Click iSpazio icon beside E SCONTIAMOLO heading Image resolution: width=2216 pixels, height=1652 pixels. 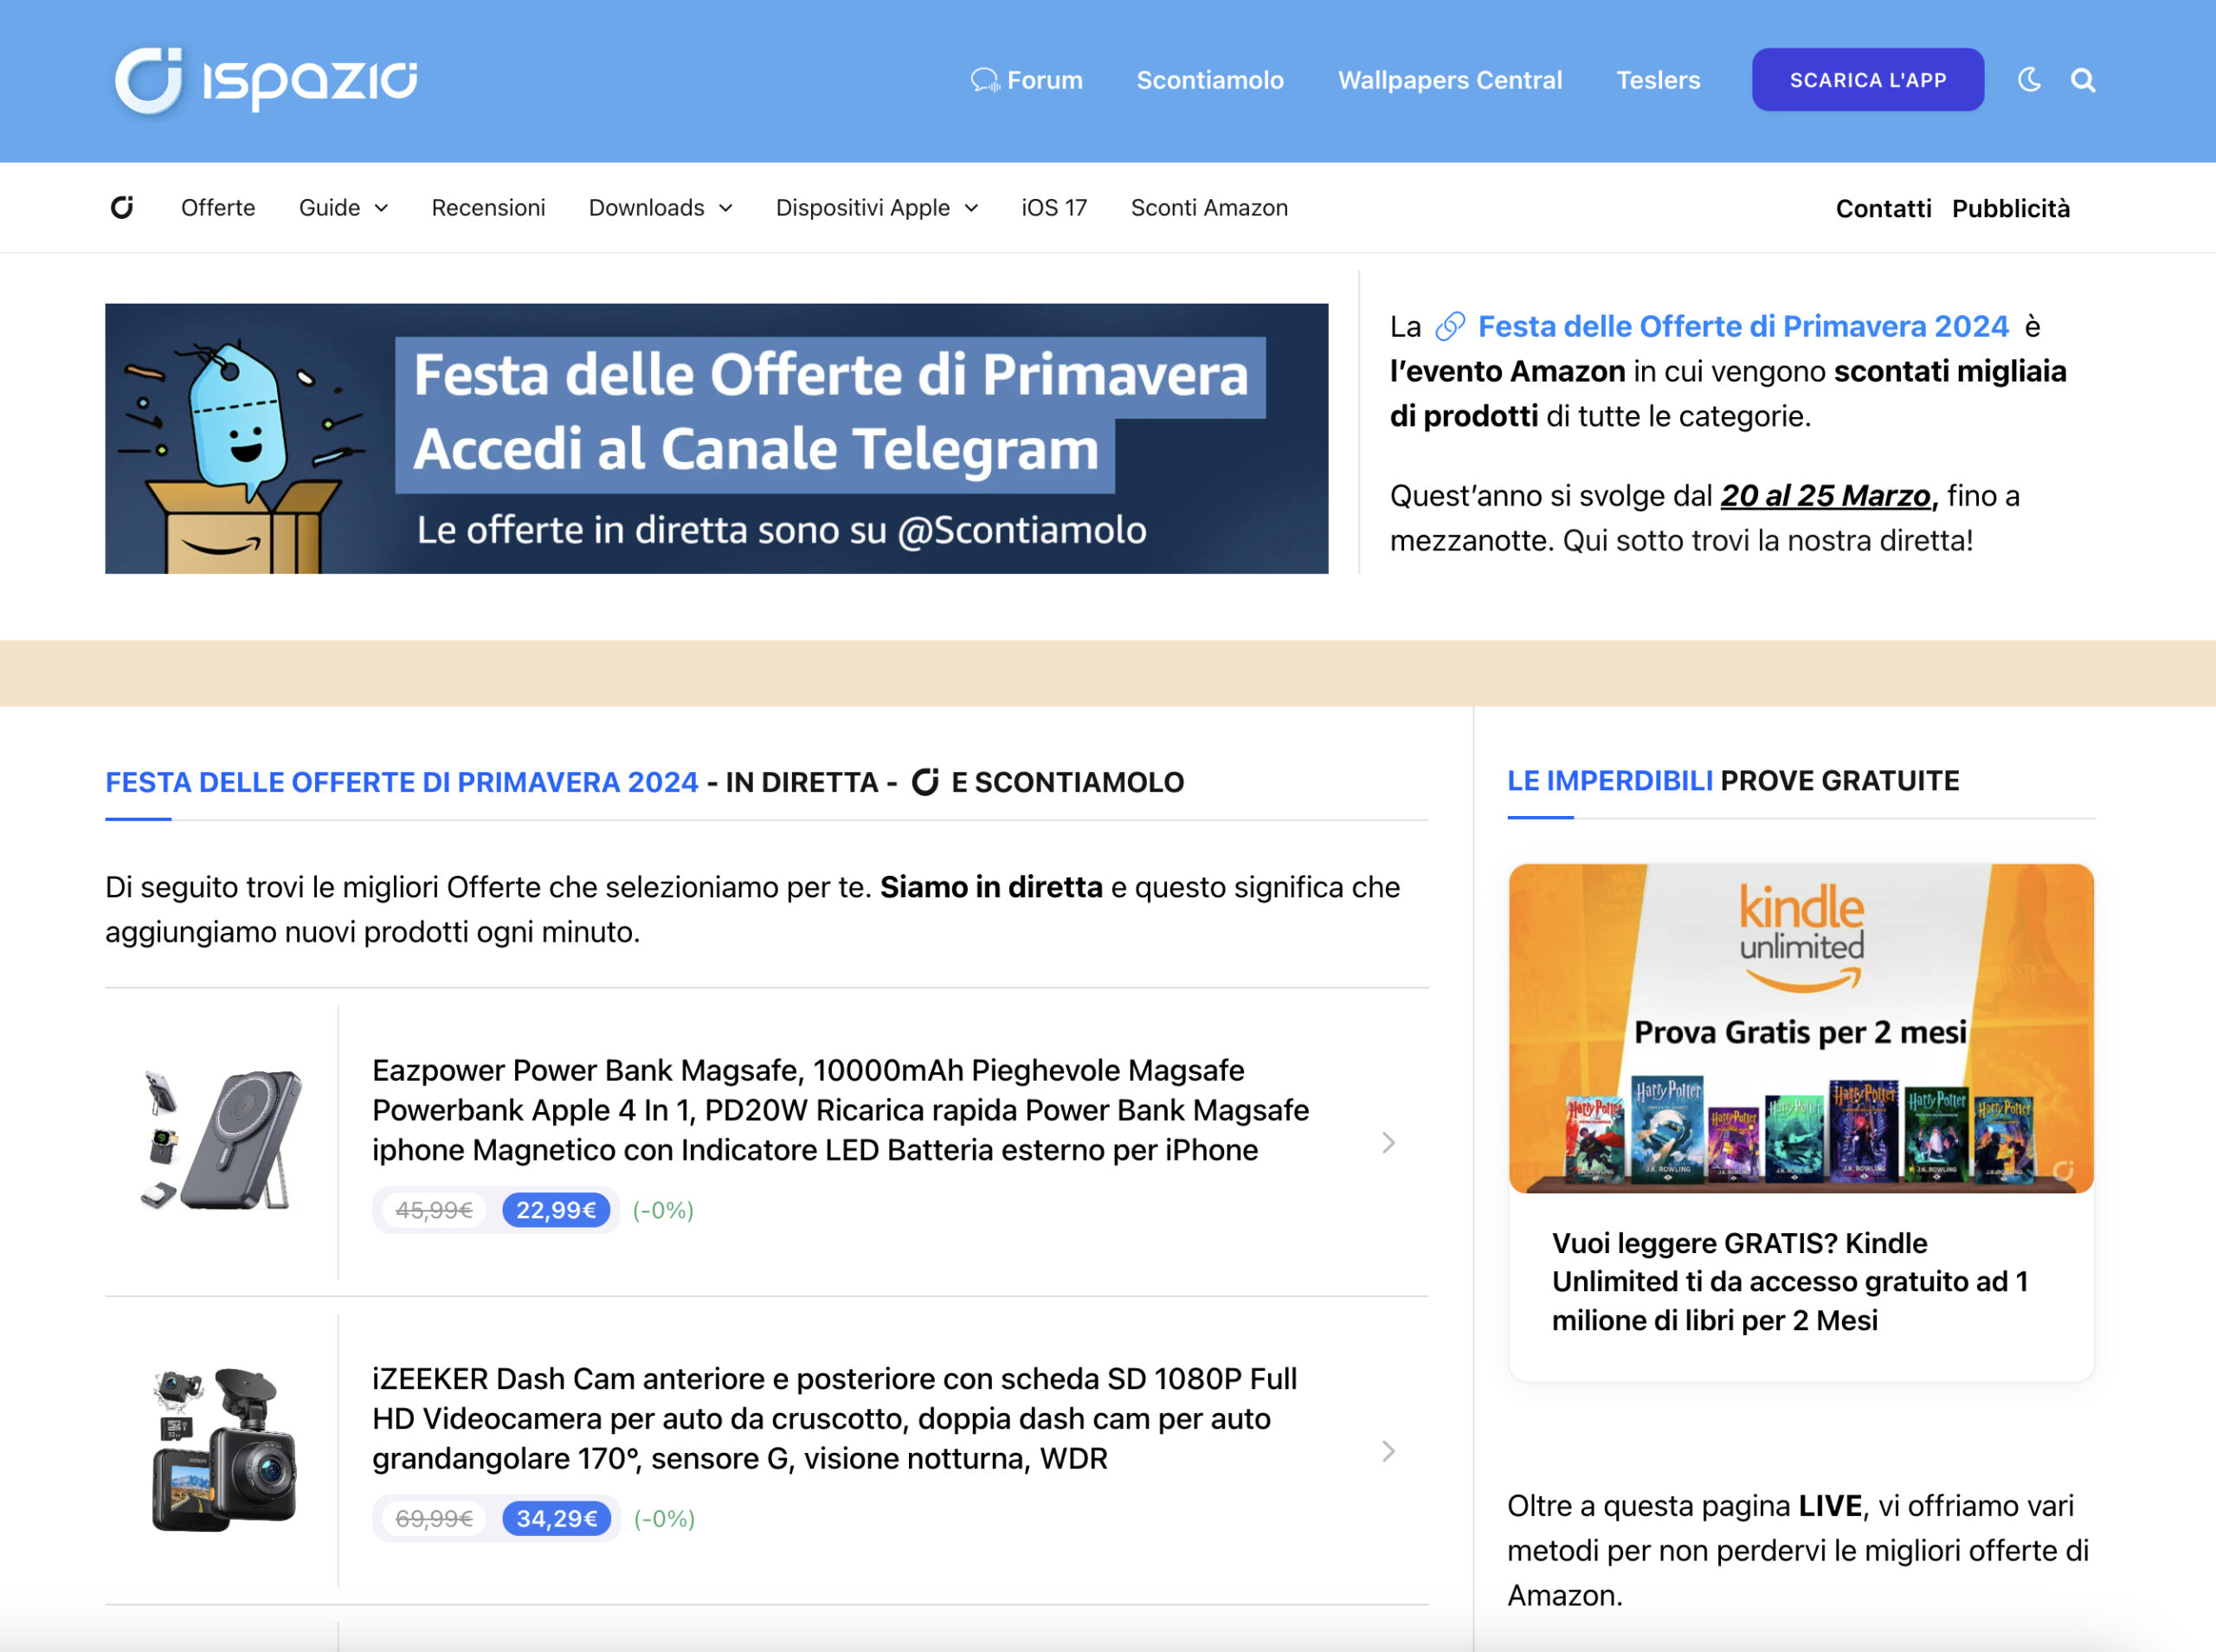click(x=926, y=782)
